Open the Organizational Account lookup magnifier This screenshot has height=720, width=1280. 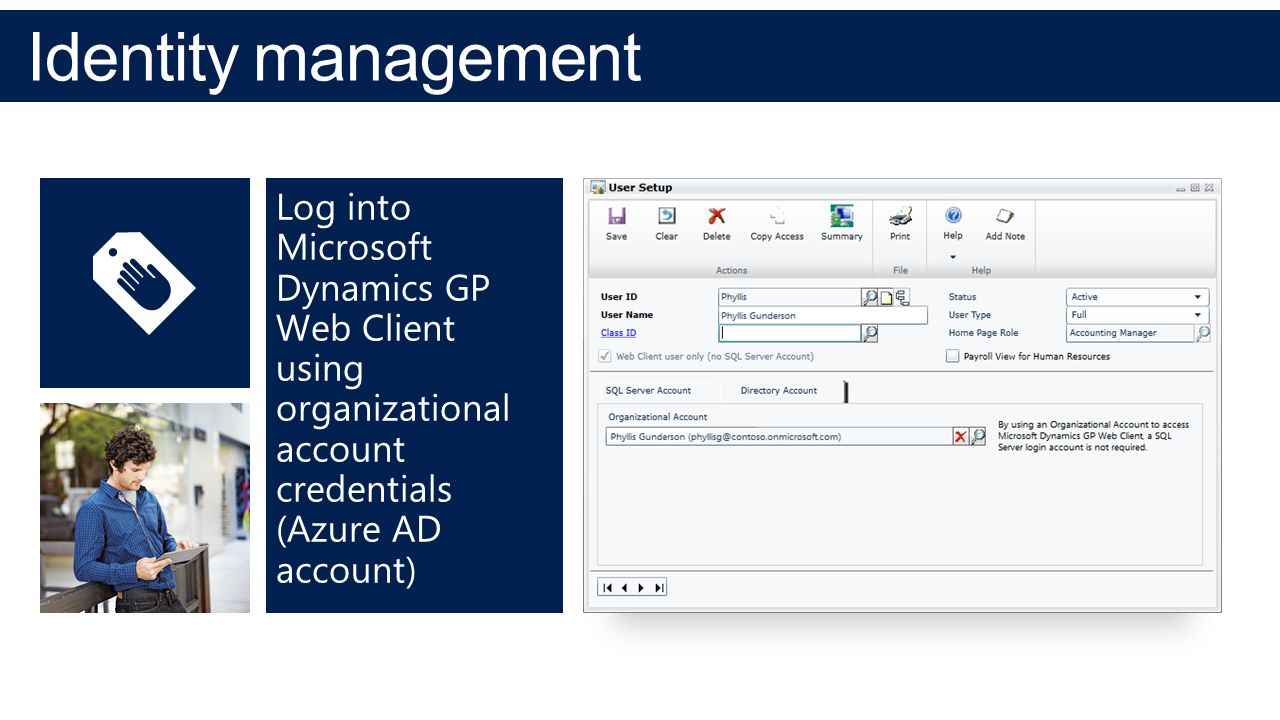pyautogui.click(x=978, y=437)
